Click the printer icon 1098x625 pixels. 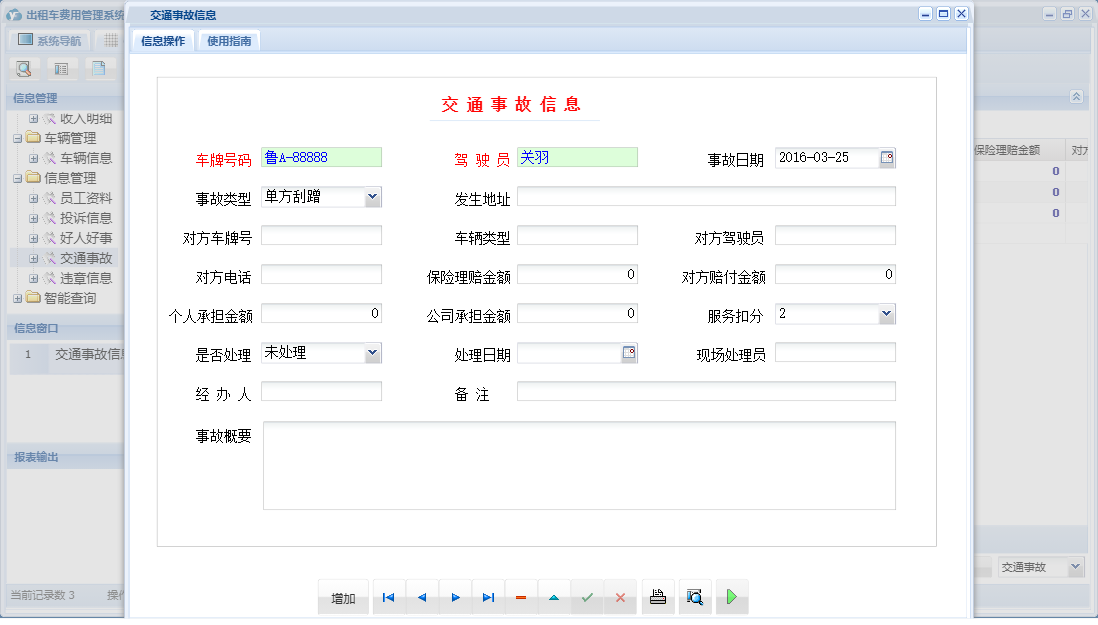(x=658, y=598)
